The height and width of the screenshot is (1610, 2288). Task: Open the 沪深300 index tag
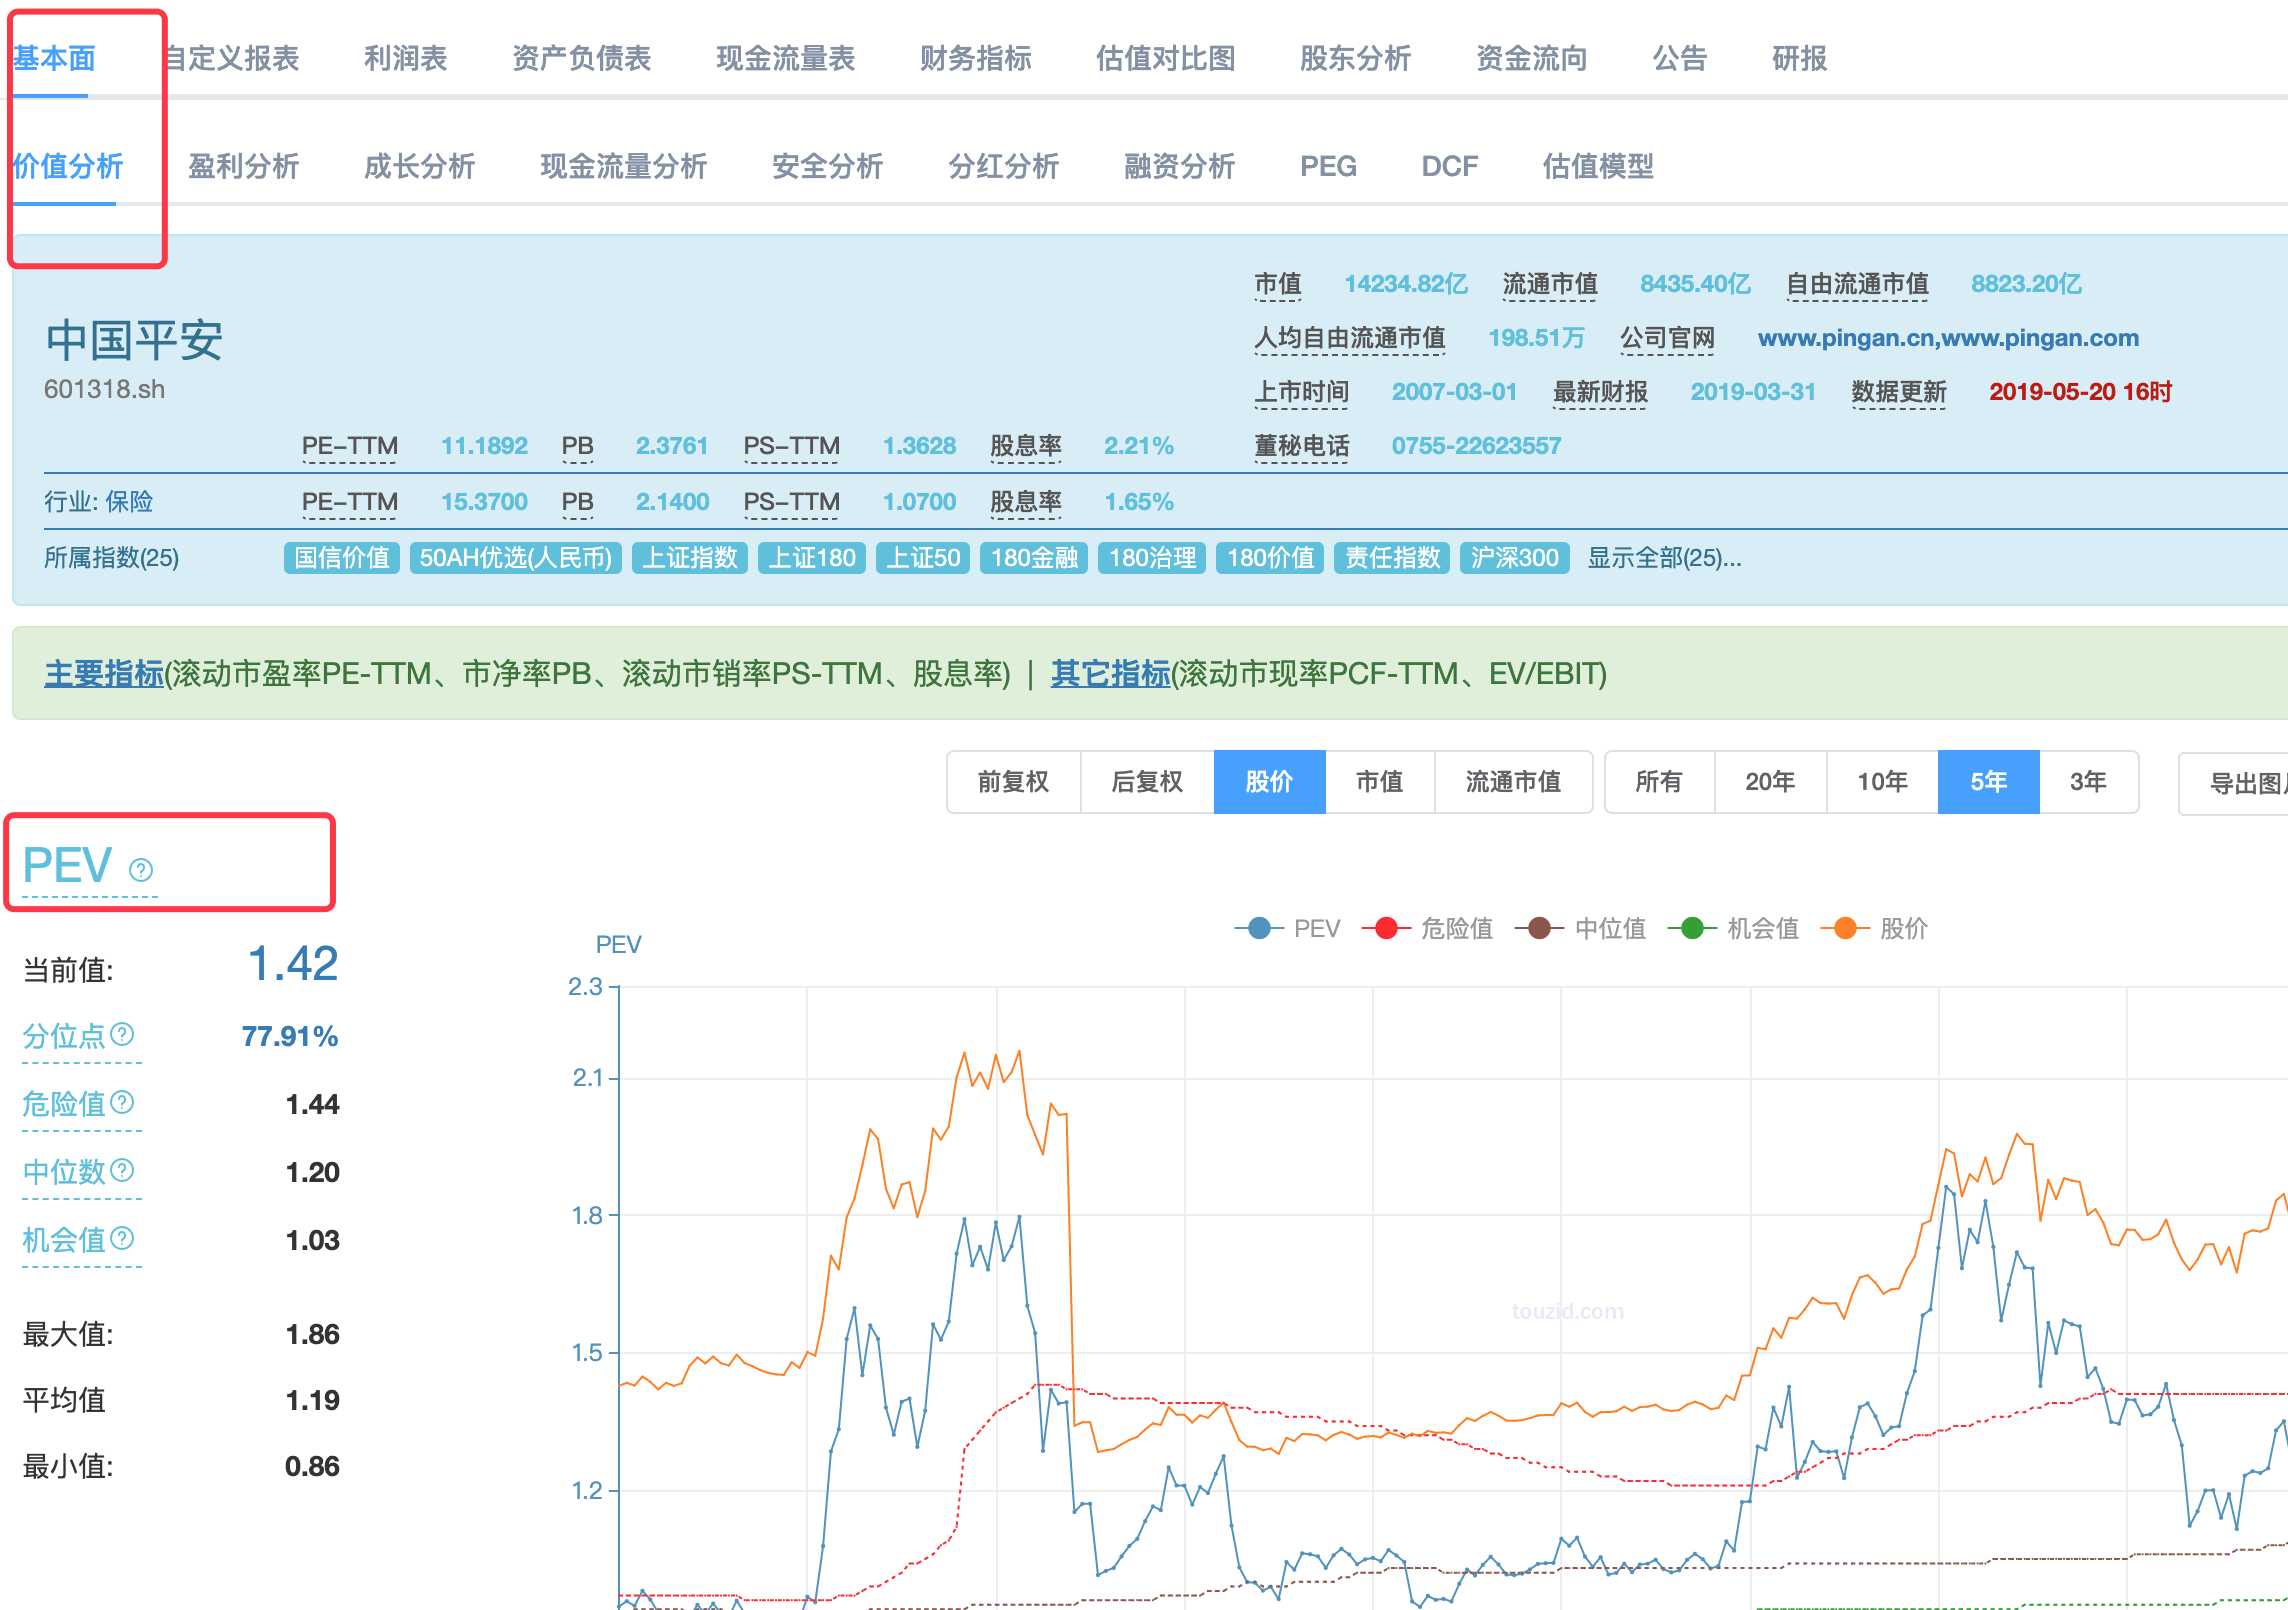1514,558
